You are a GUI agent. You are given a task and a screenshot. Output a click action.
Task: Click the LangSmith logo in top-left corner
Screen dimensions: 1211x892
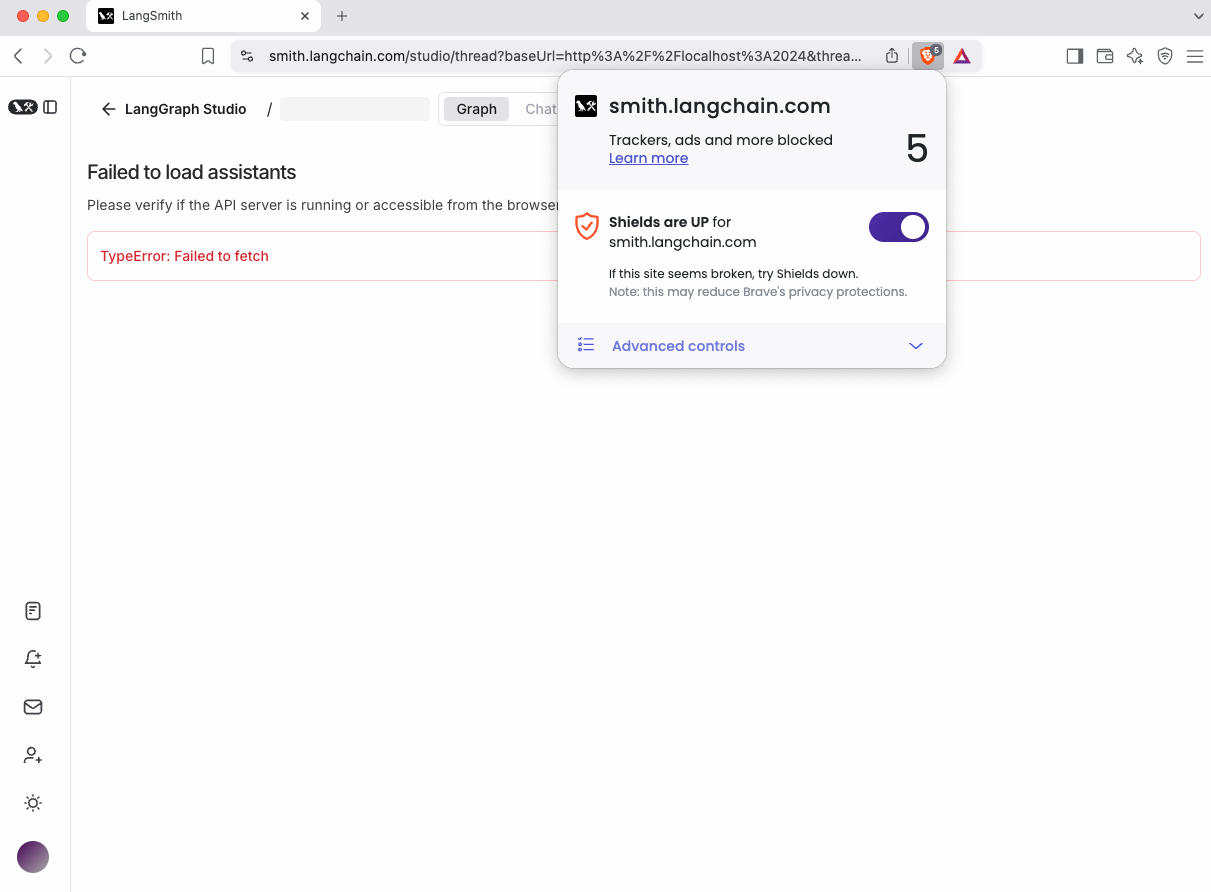[24, 106]
